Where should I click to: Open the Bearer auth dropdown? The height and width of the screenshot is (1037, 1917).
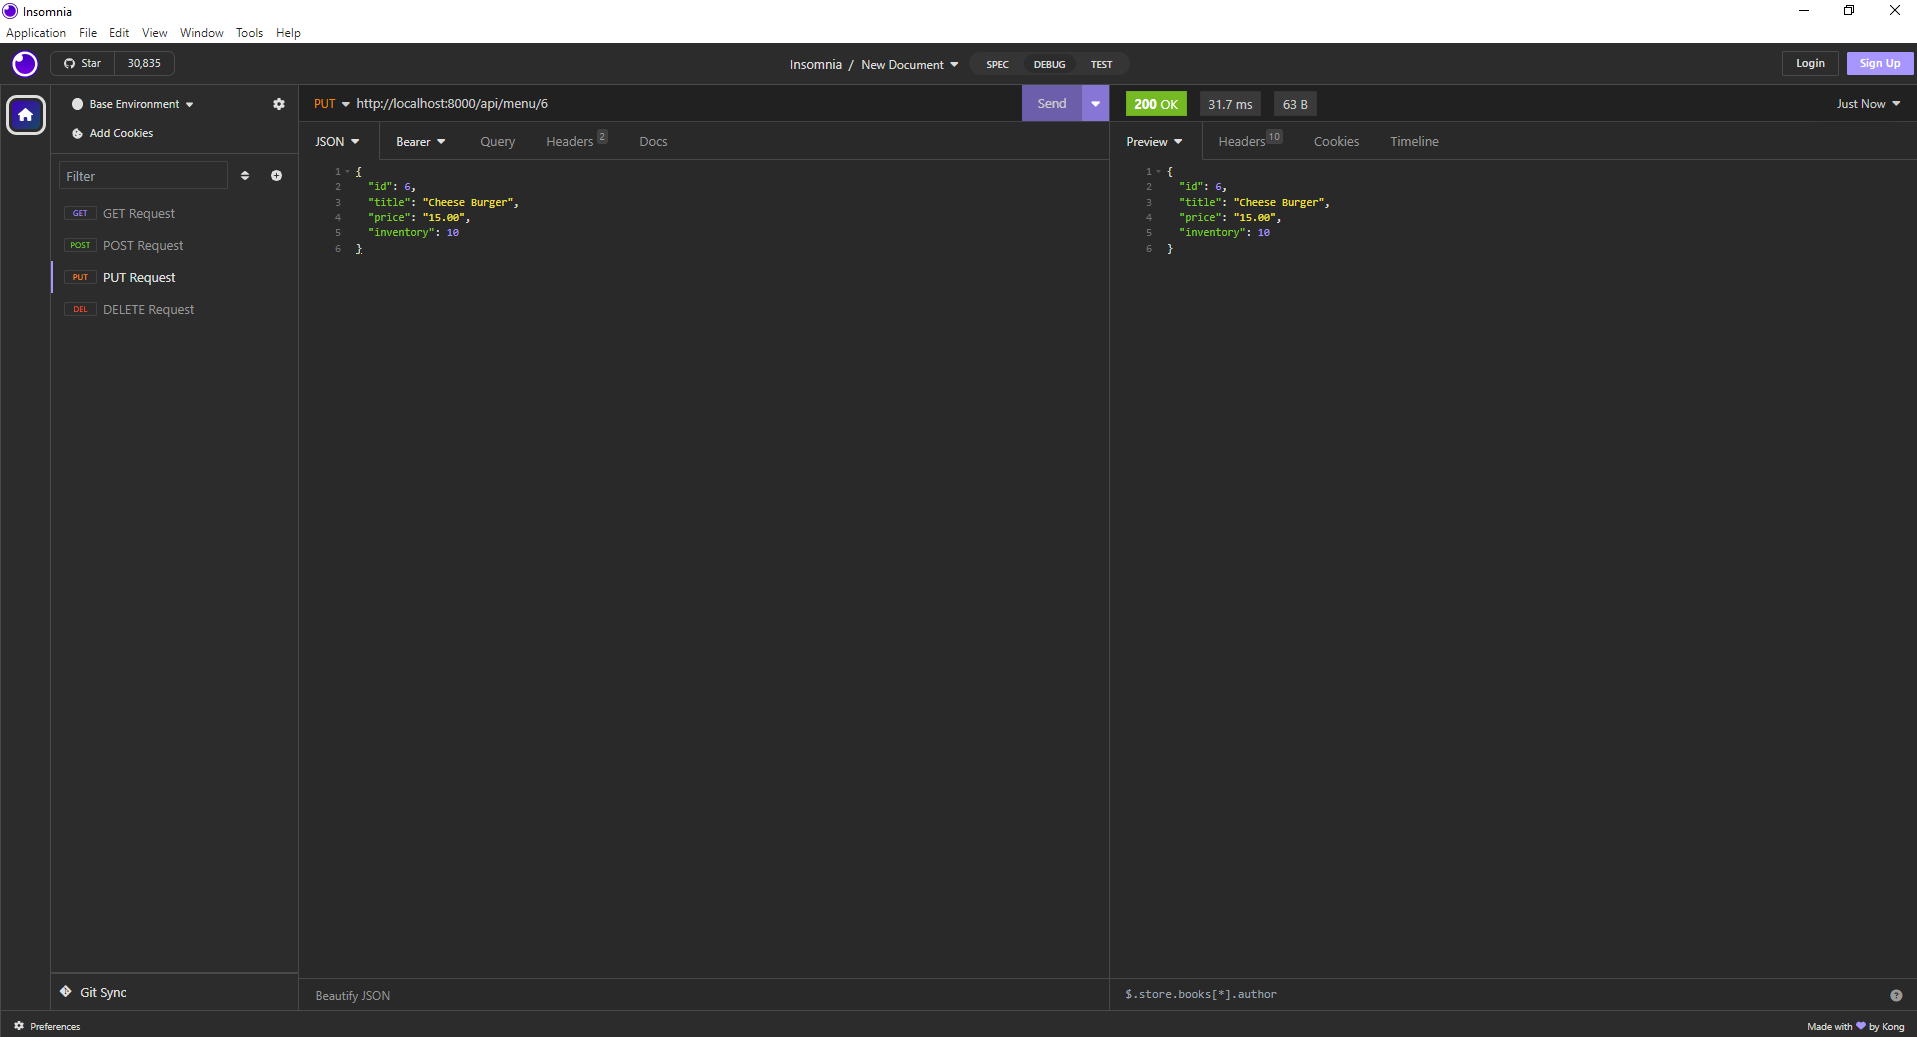420,142
